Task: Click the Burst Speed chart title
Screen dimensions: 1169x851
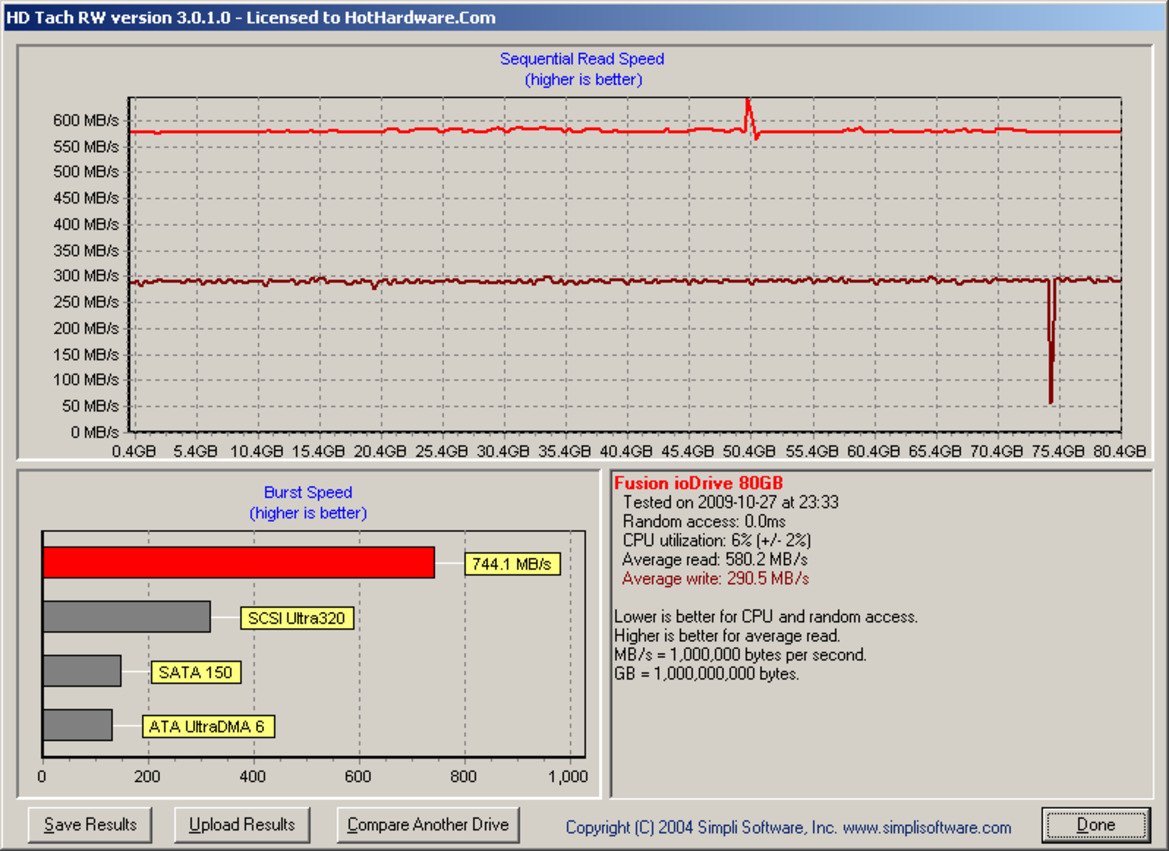Action: click(x=307, y=492)
